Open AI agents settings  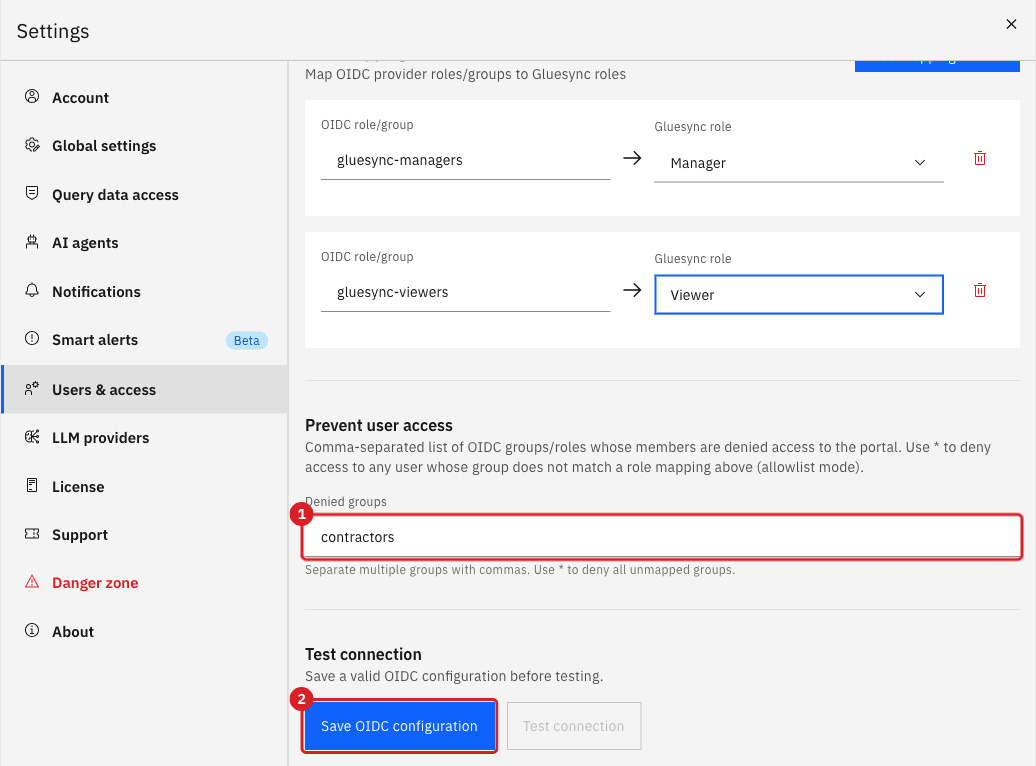(x=144, y=243)
